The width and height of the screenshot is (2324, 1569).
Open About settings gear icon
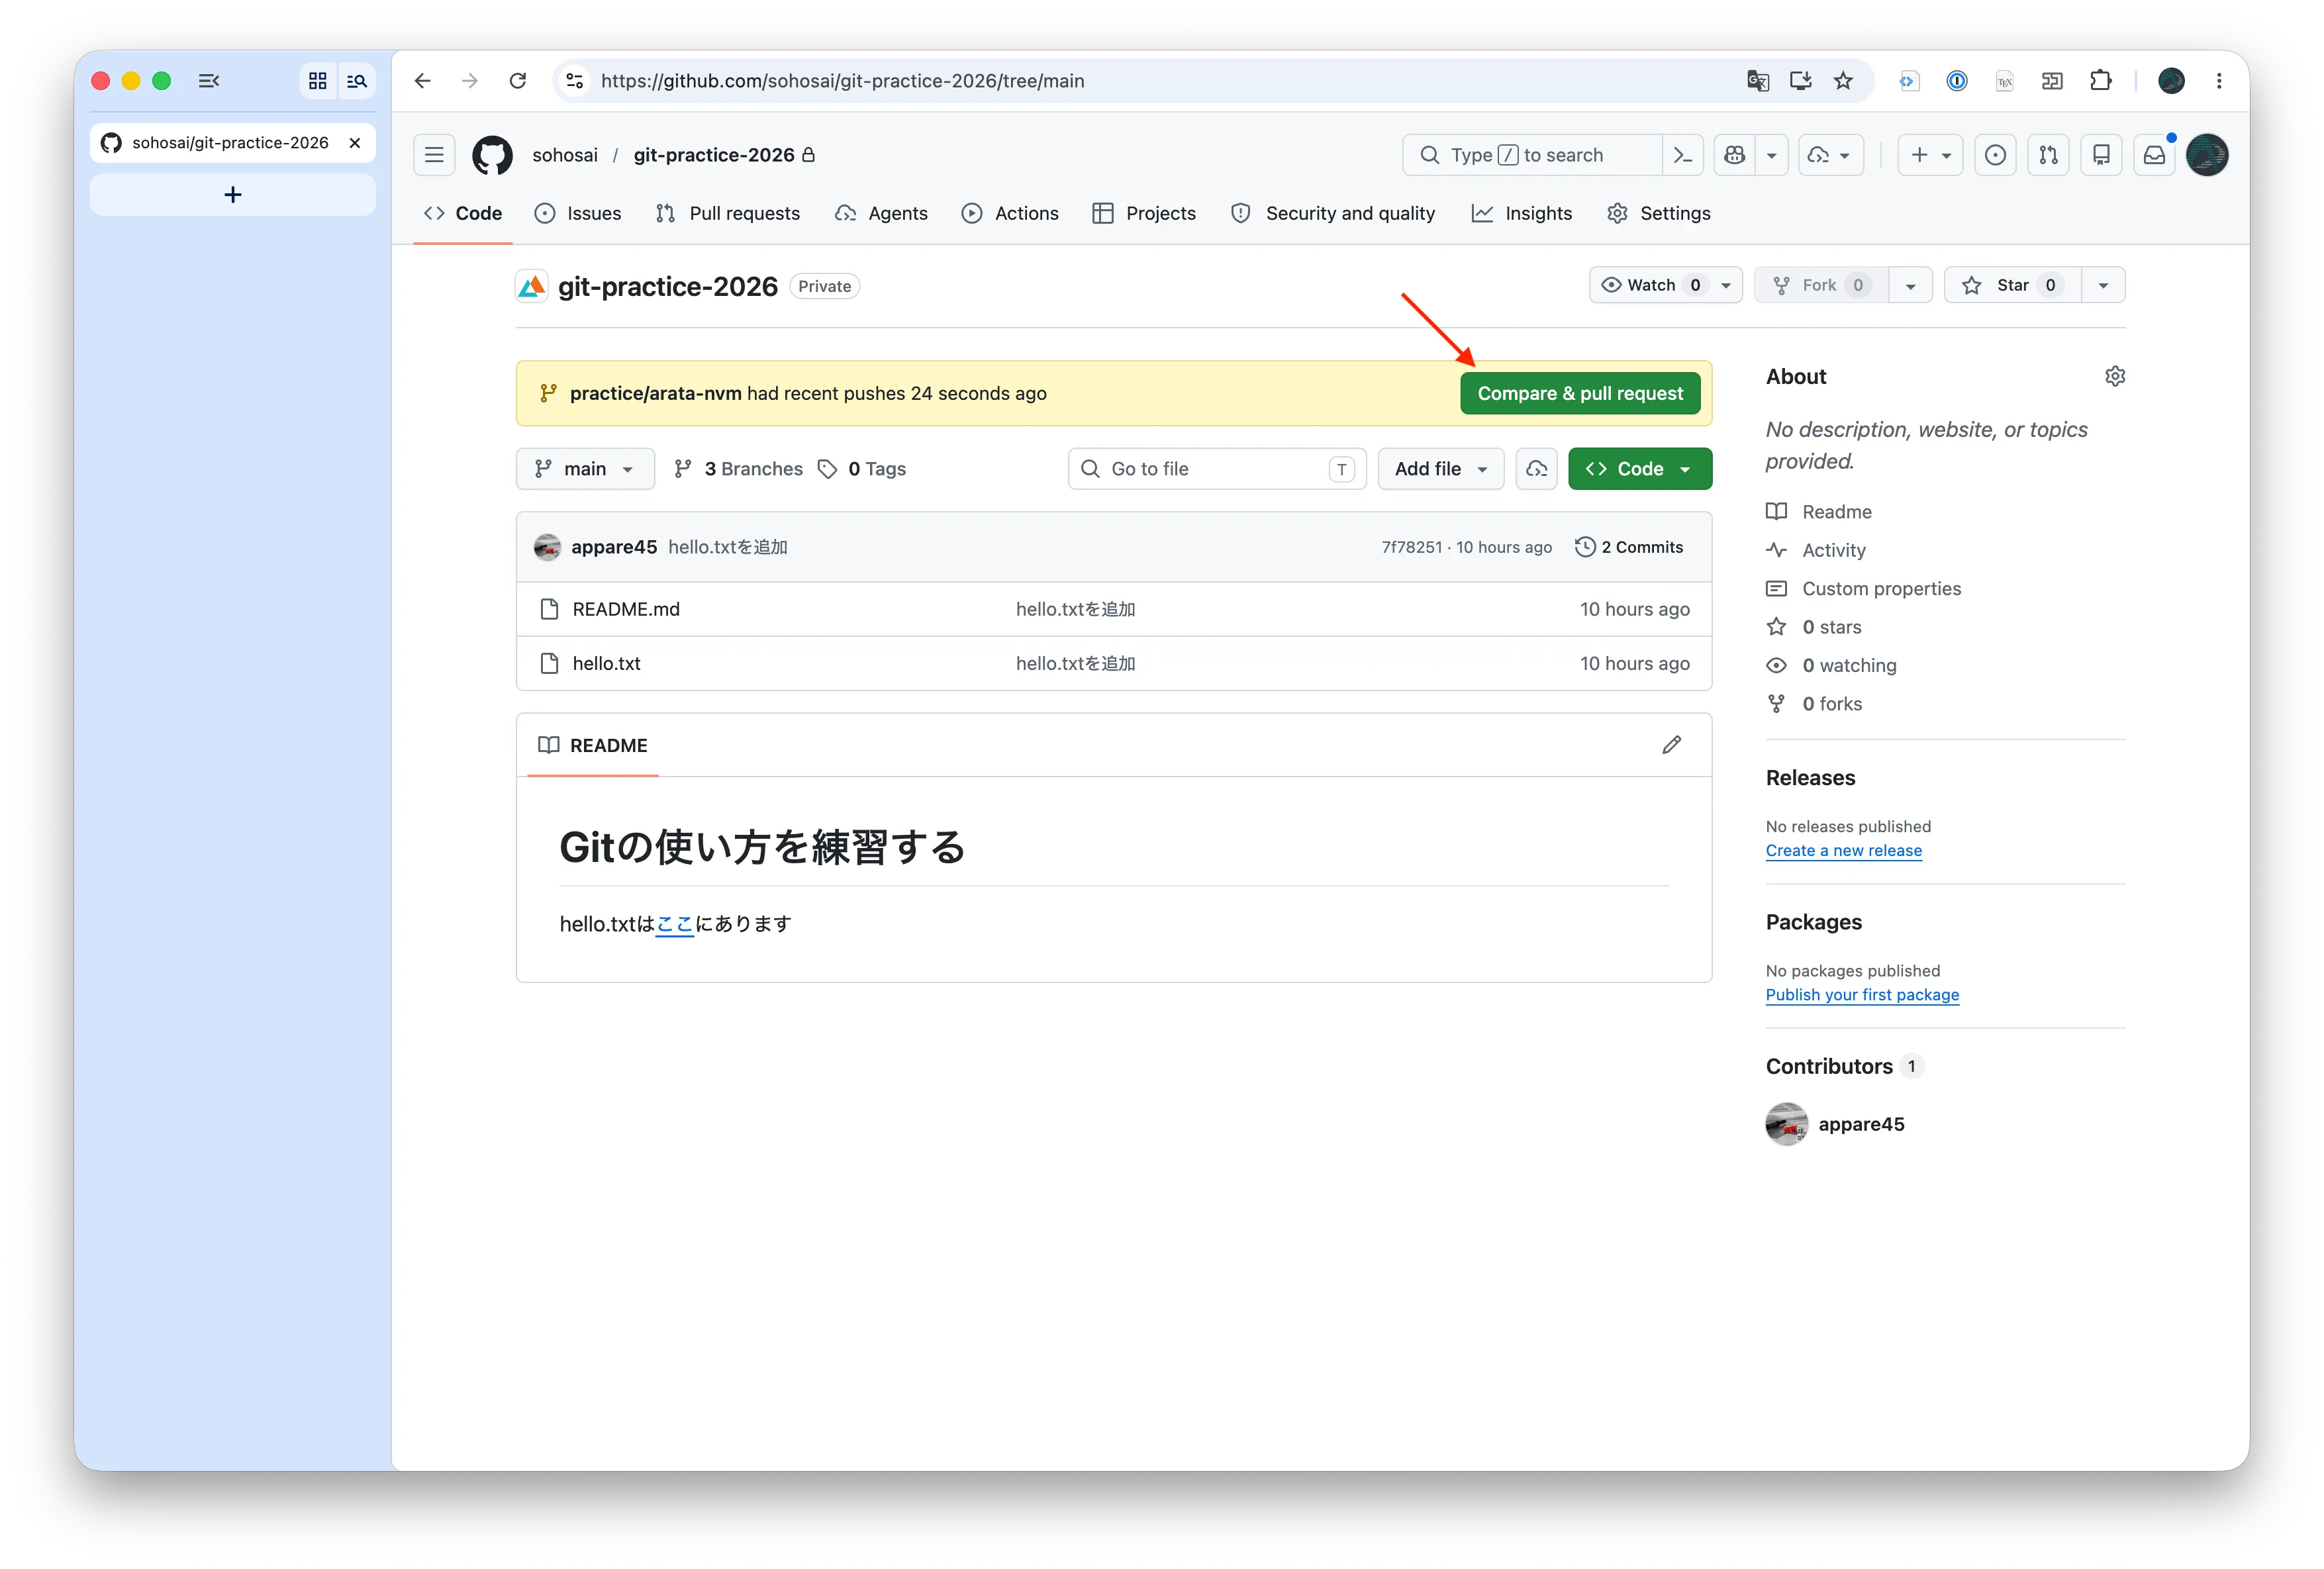click(x=2114, y=376)
